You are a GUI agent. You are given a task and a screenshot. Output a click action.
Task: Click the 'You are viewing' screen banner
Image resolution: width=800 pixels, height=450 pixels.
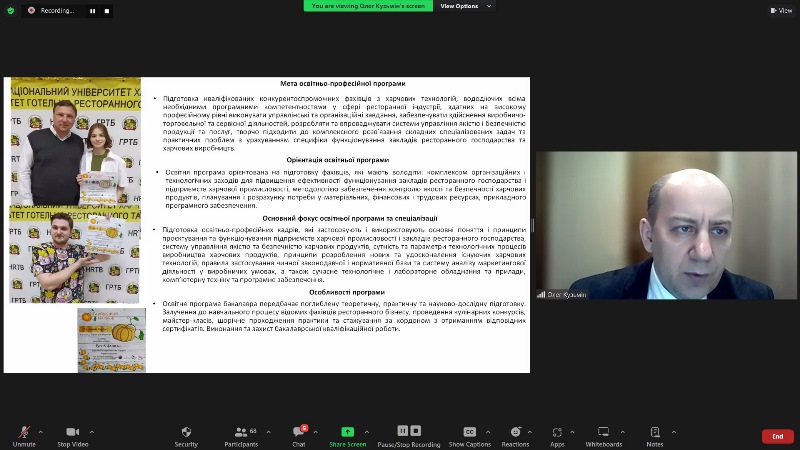368,6
